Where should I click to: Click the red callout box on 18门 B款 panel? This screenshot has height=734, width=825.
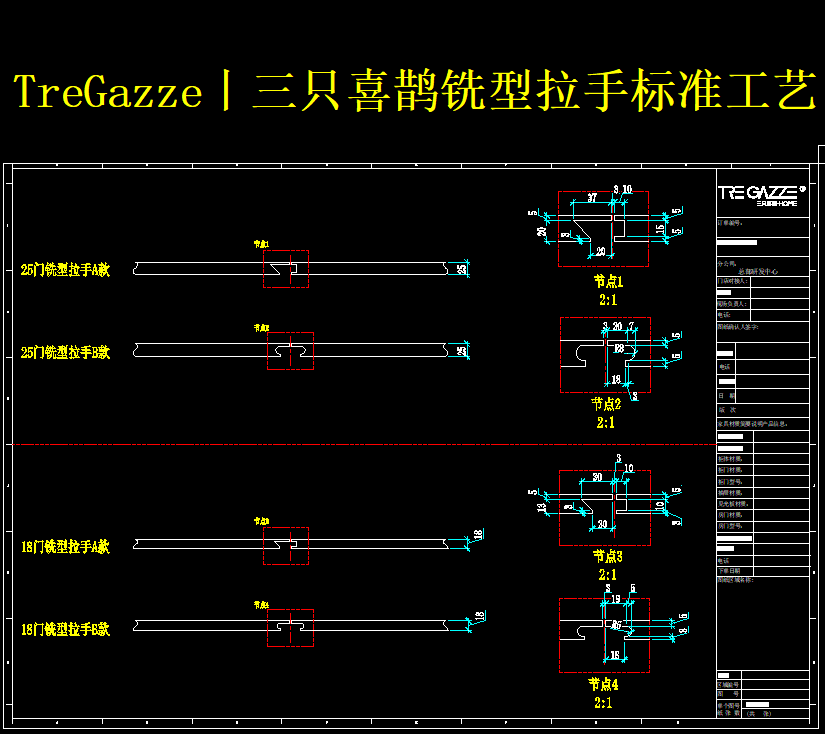[290, 628]
